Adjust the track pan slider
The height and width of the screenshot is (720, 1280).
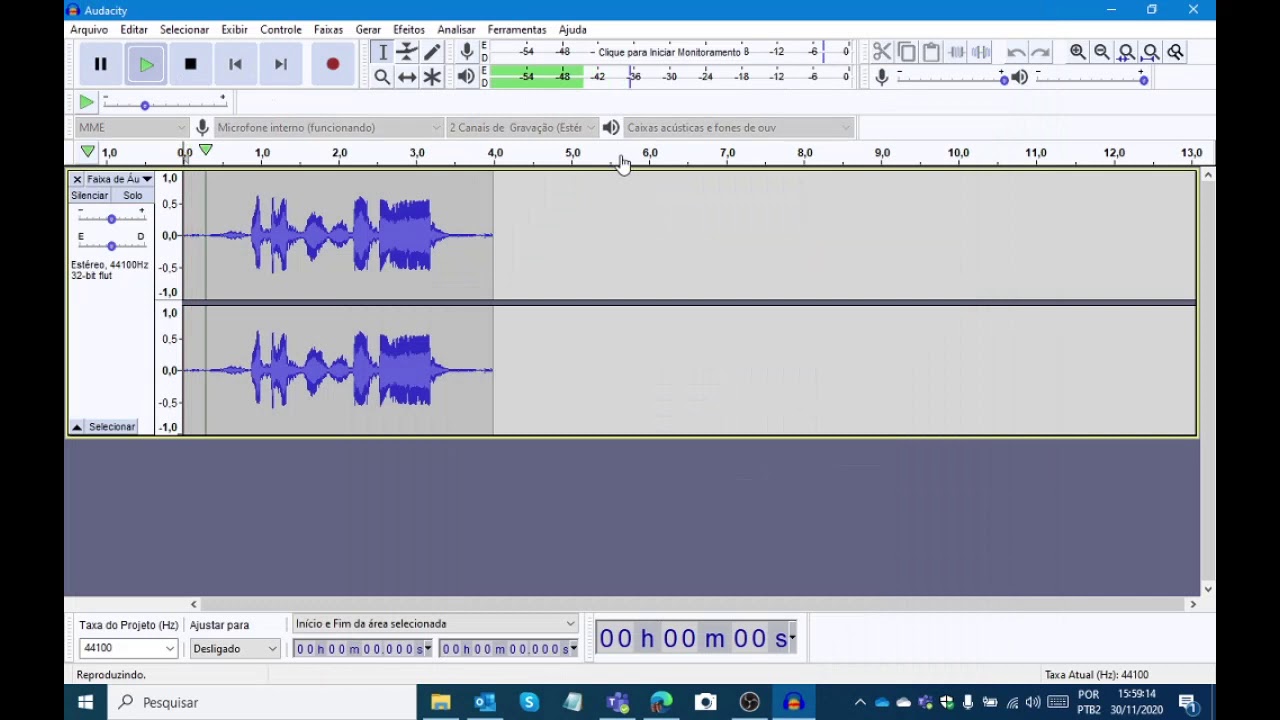click(111, 242)
